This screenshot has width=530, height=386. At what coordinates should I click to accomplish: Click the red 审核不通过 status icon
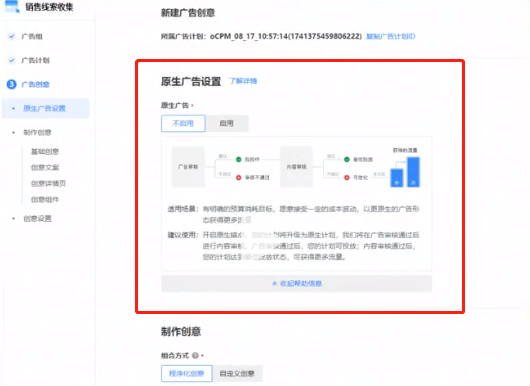pyautogui.click(x=239, y=177)
